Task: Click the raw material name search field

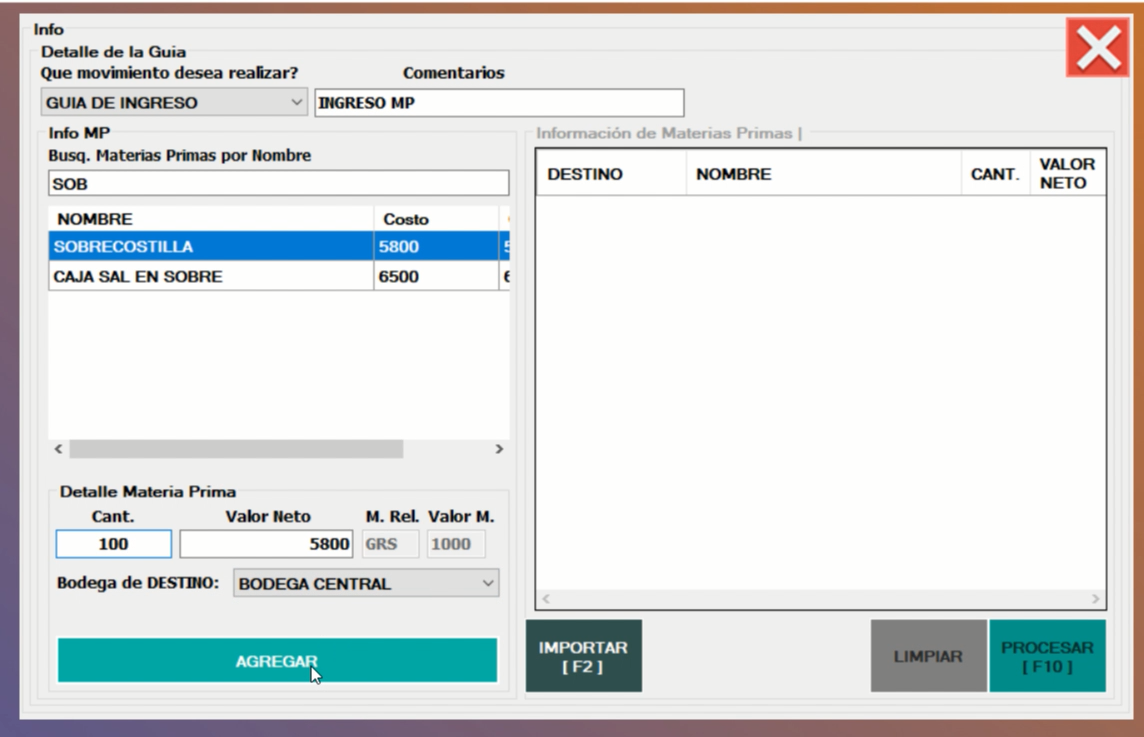Action: click(x=278, y=184)
